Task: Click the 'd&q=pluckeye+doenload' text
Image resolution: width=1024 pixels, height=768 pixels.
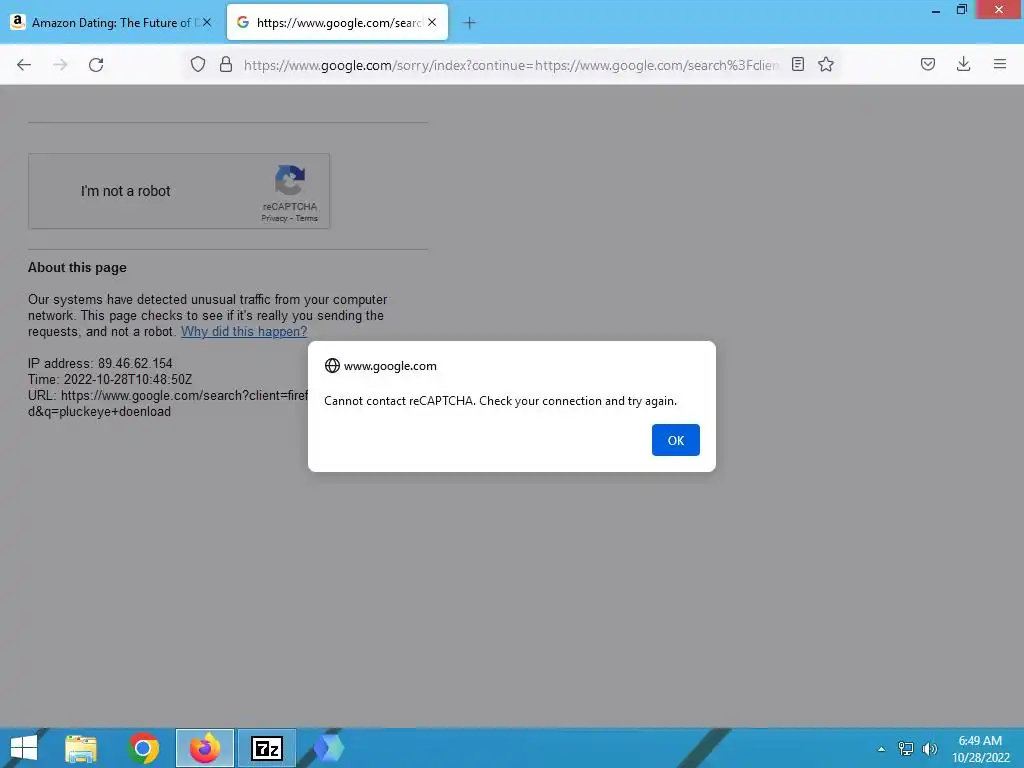Action: click(x=99, y=411)
